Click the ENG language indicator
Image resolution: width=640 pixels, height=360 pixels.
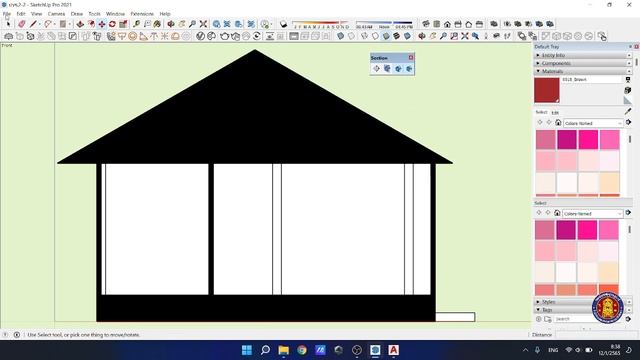point(553,350)
